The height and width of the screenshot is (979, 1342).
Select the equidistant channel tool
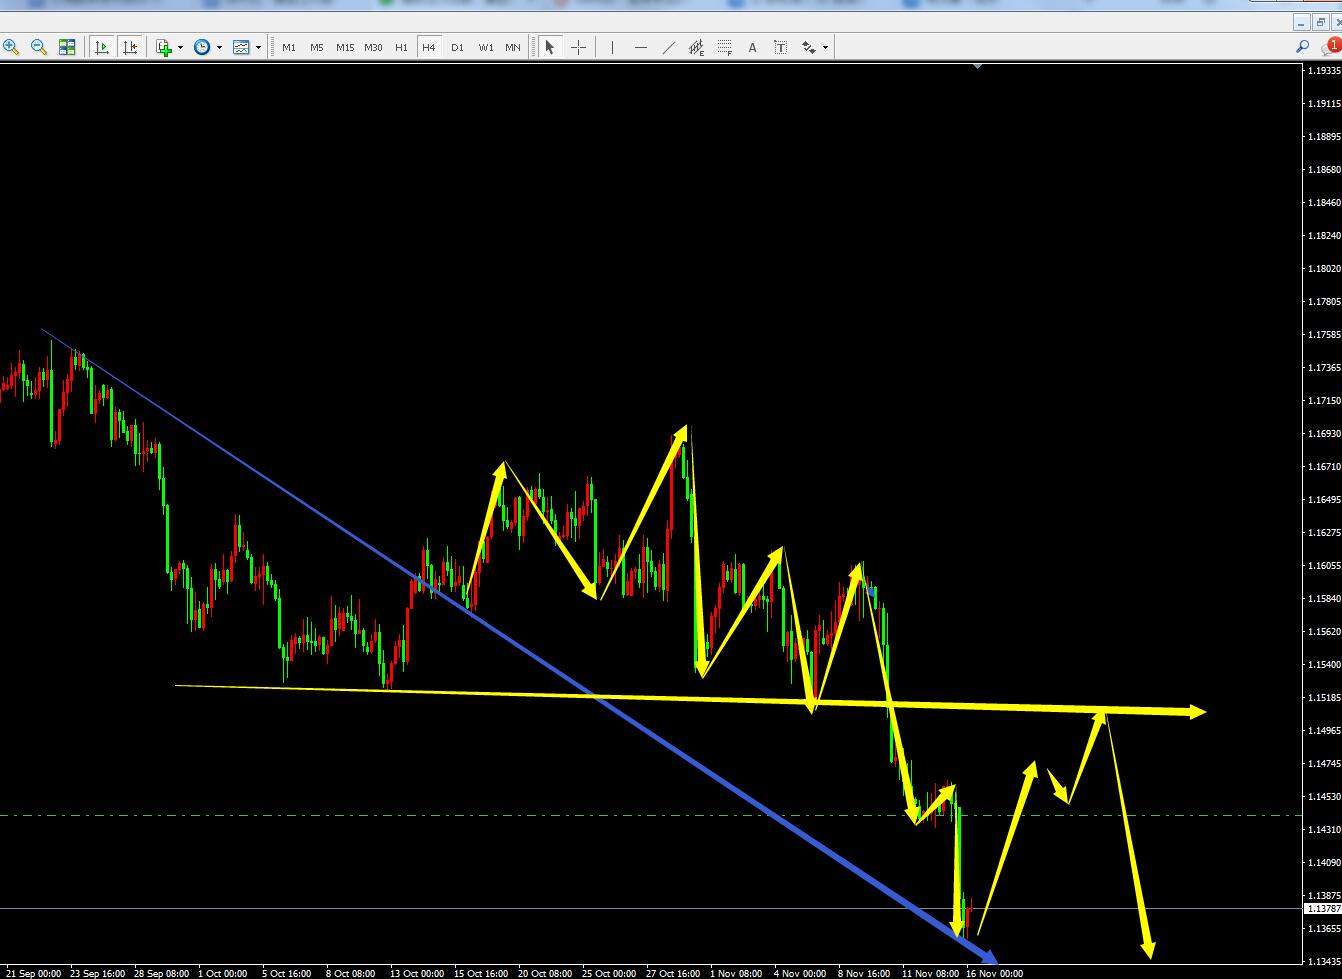point(696,47)
